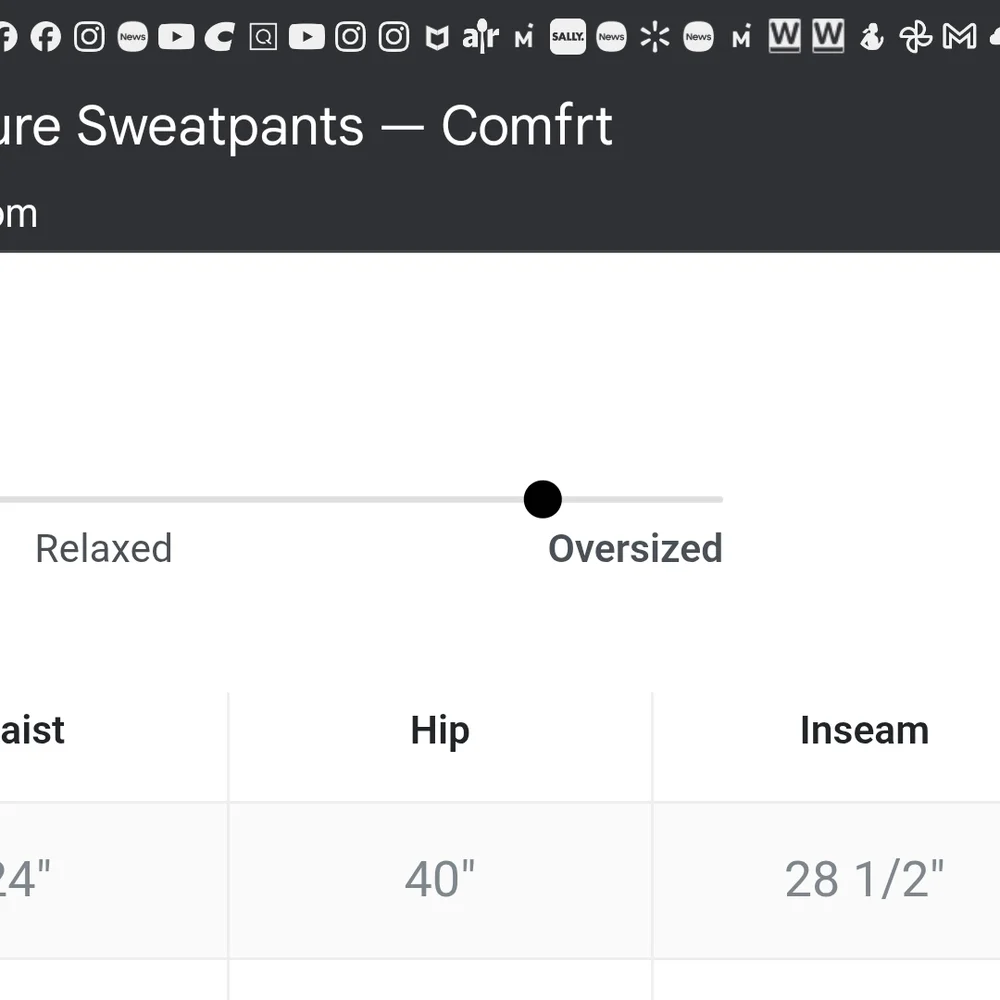Open the 'air' notification icon

(x=480, y=37)
